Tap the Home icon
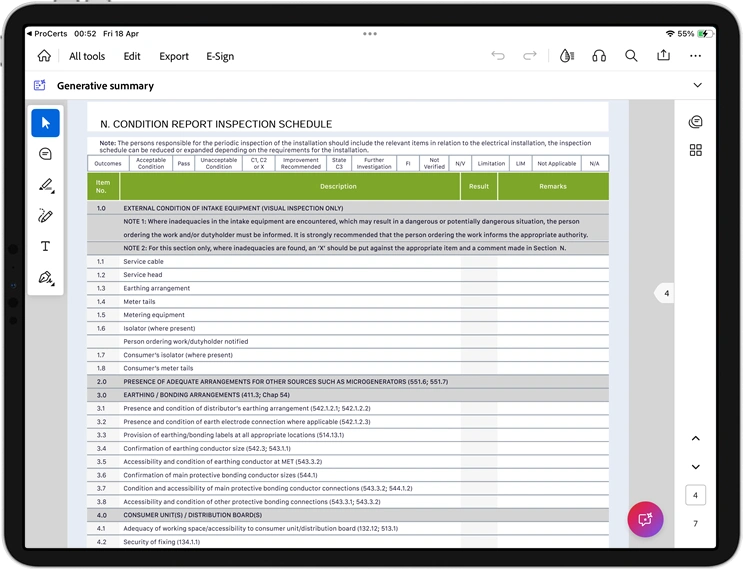Image resolution: width=743 pixels, height=569 pixels. pyautogui.click(x=44, y=56)
